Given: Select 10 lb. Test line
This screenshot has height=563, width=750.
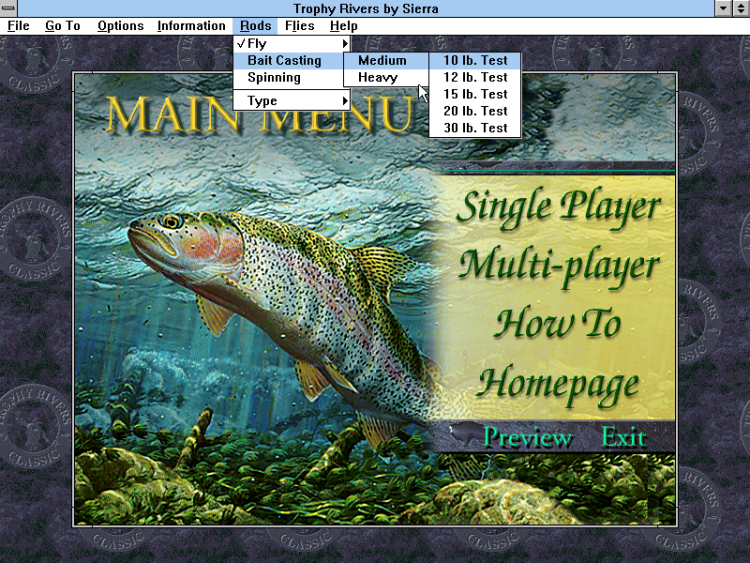Looking at the screenshot, I should [x=475, y=60].
